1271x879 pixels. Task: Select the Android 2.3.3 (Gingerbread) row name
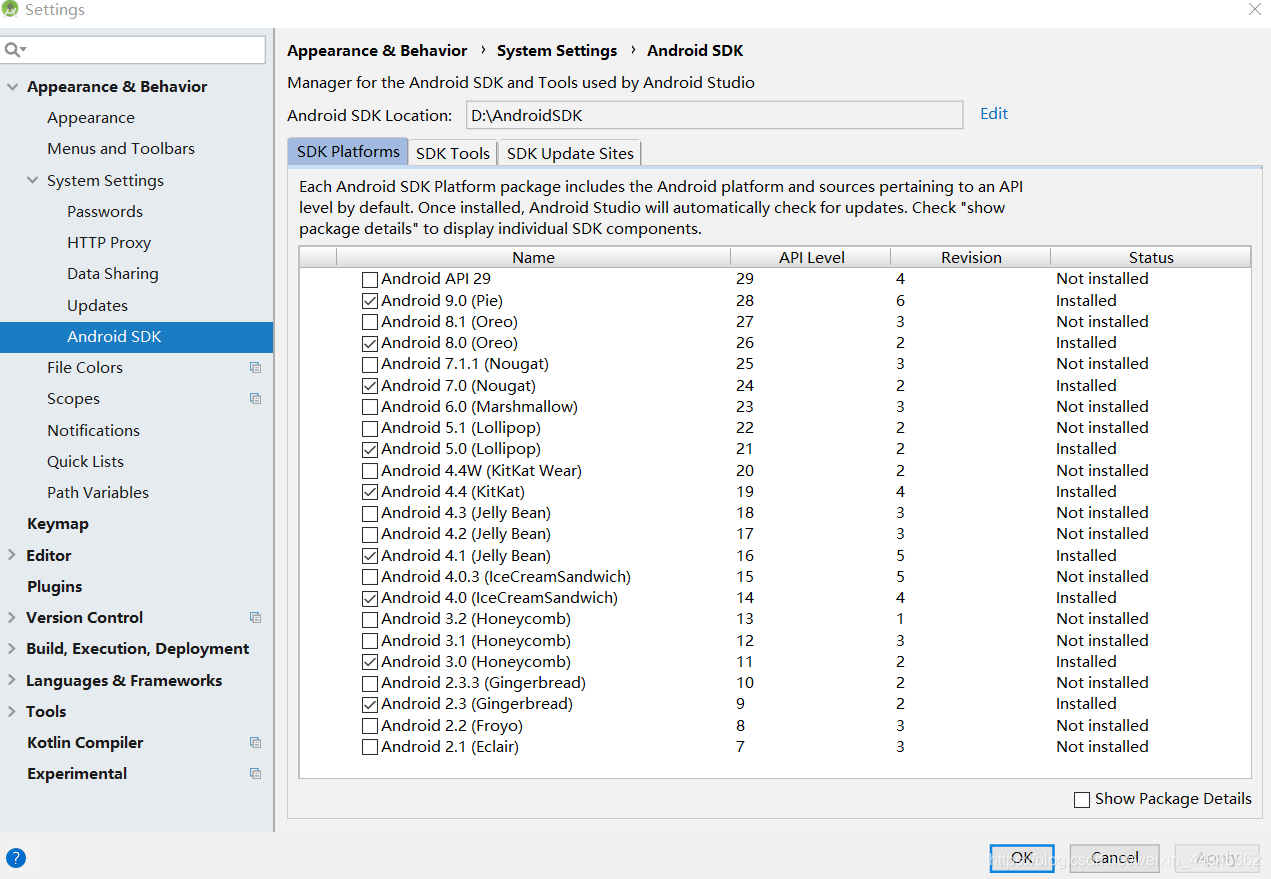[x=483, y=683]
